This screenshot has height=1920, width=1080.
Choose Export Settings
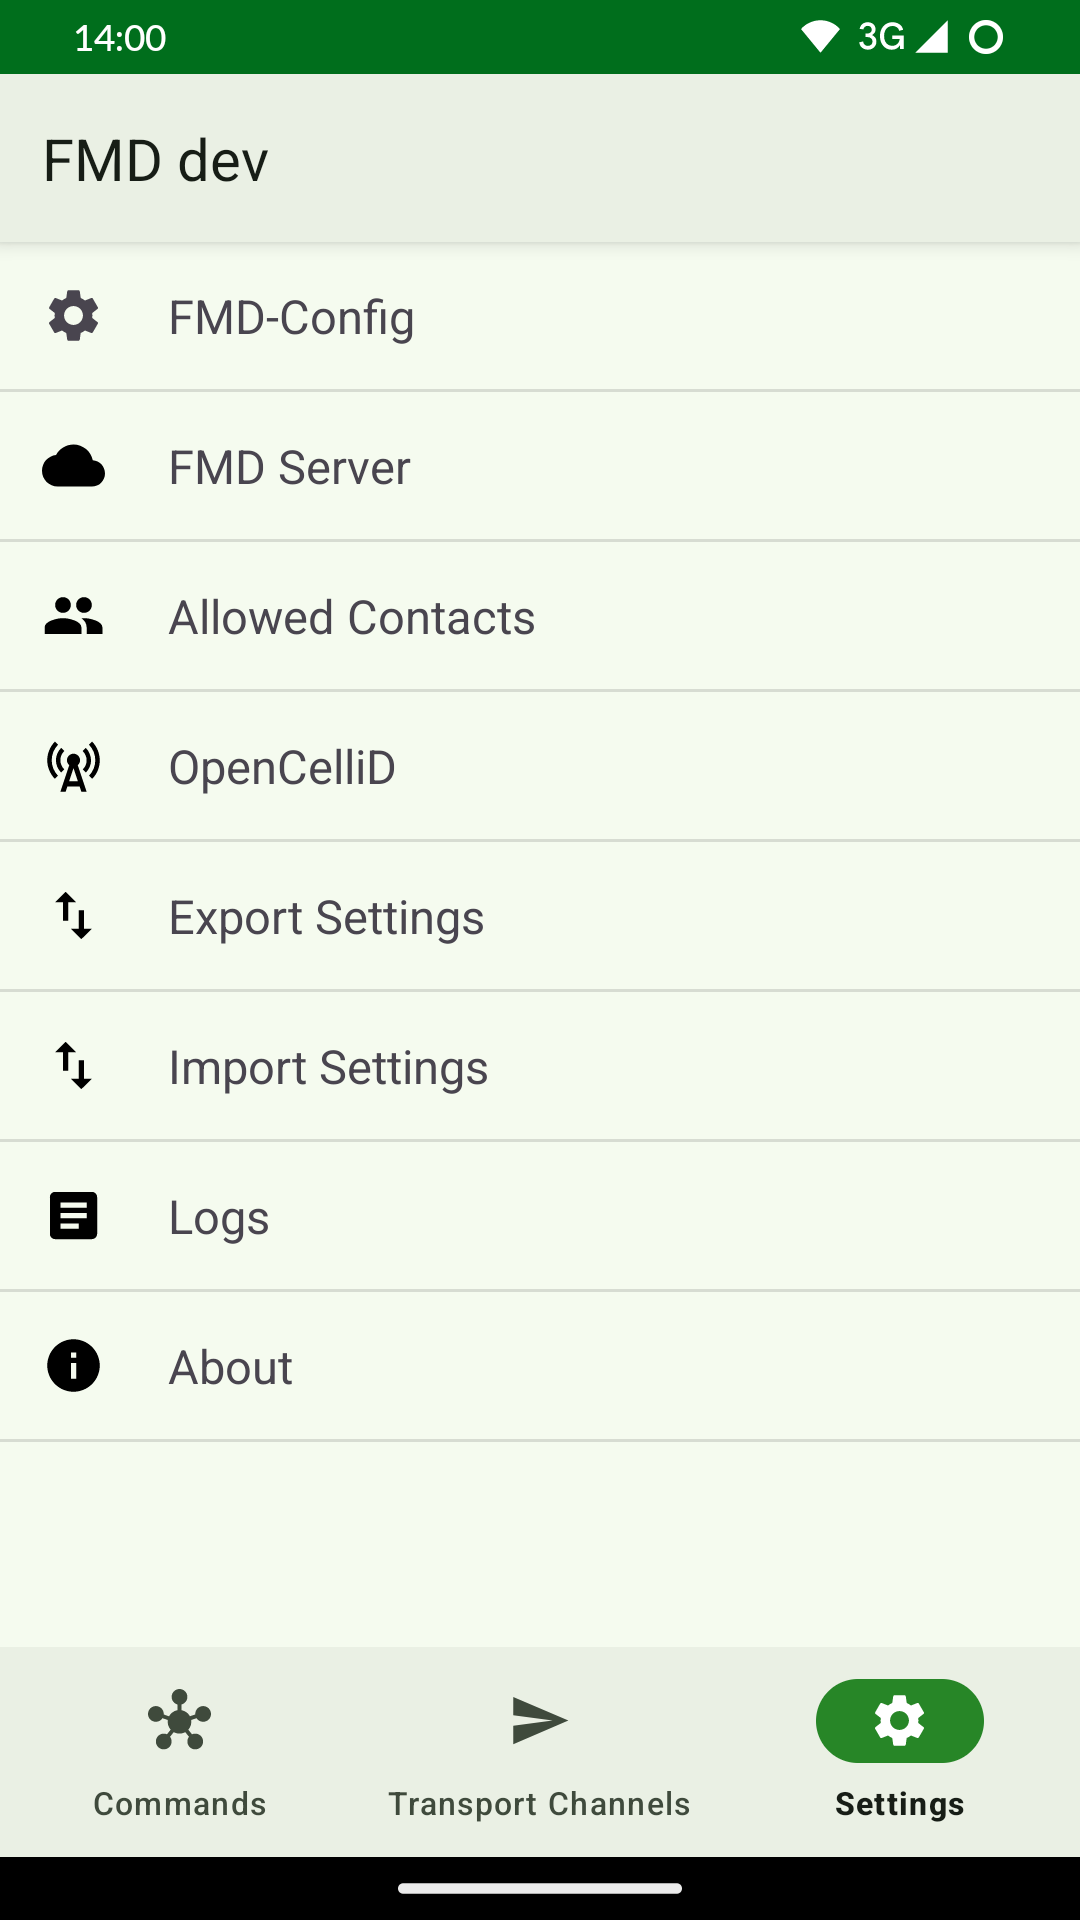(327, 918)
